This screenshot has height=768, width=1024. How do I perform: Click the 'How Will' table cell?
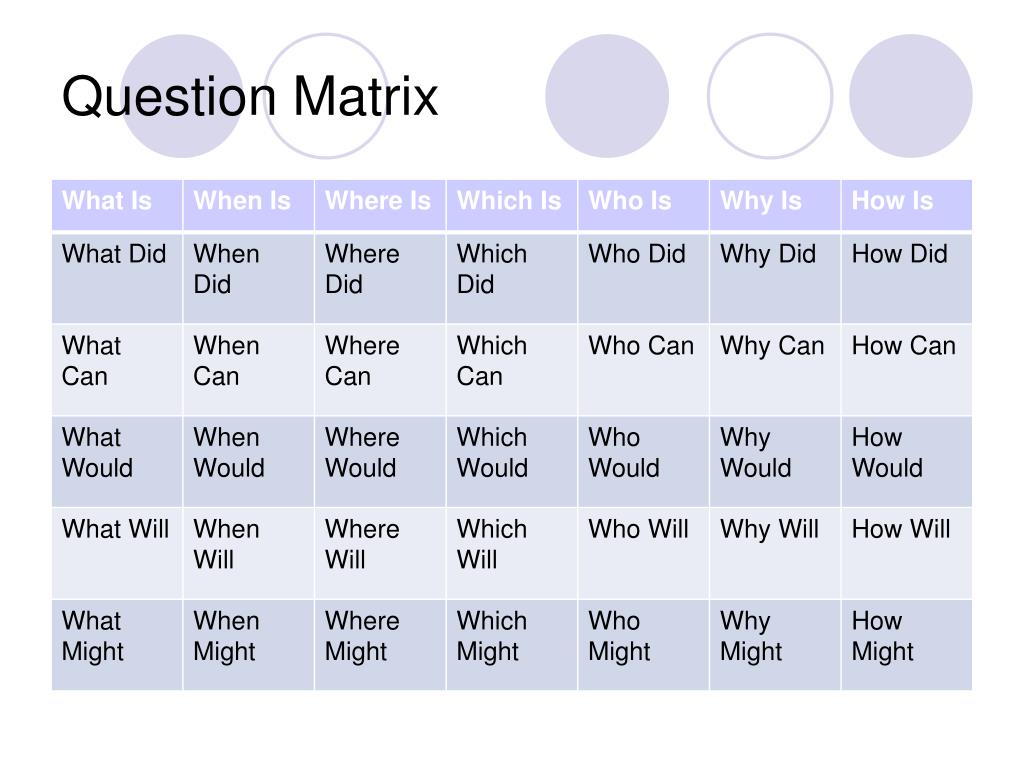click(906, 552)
